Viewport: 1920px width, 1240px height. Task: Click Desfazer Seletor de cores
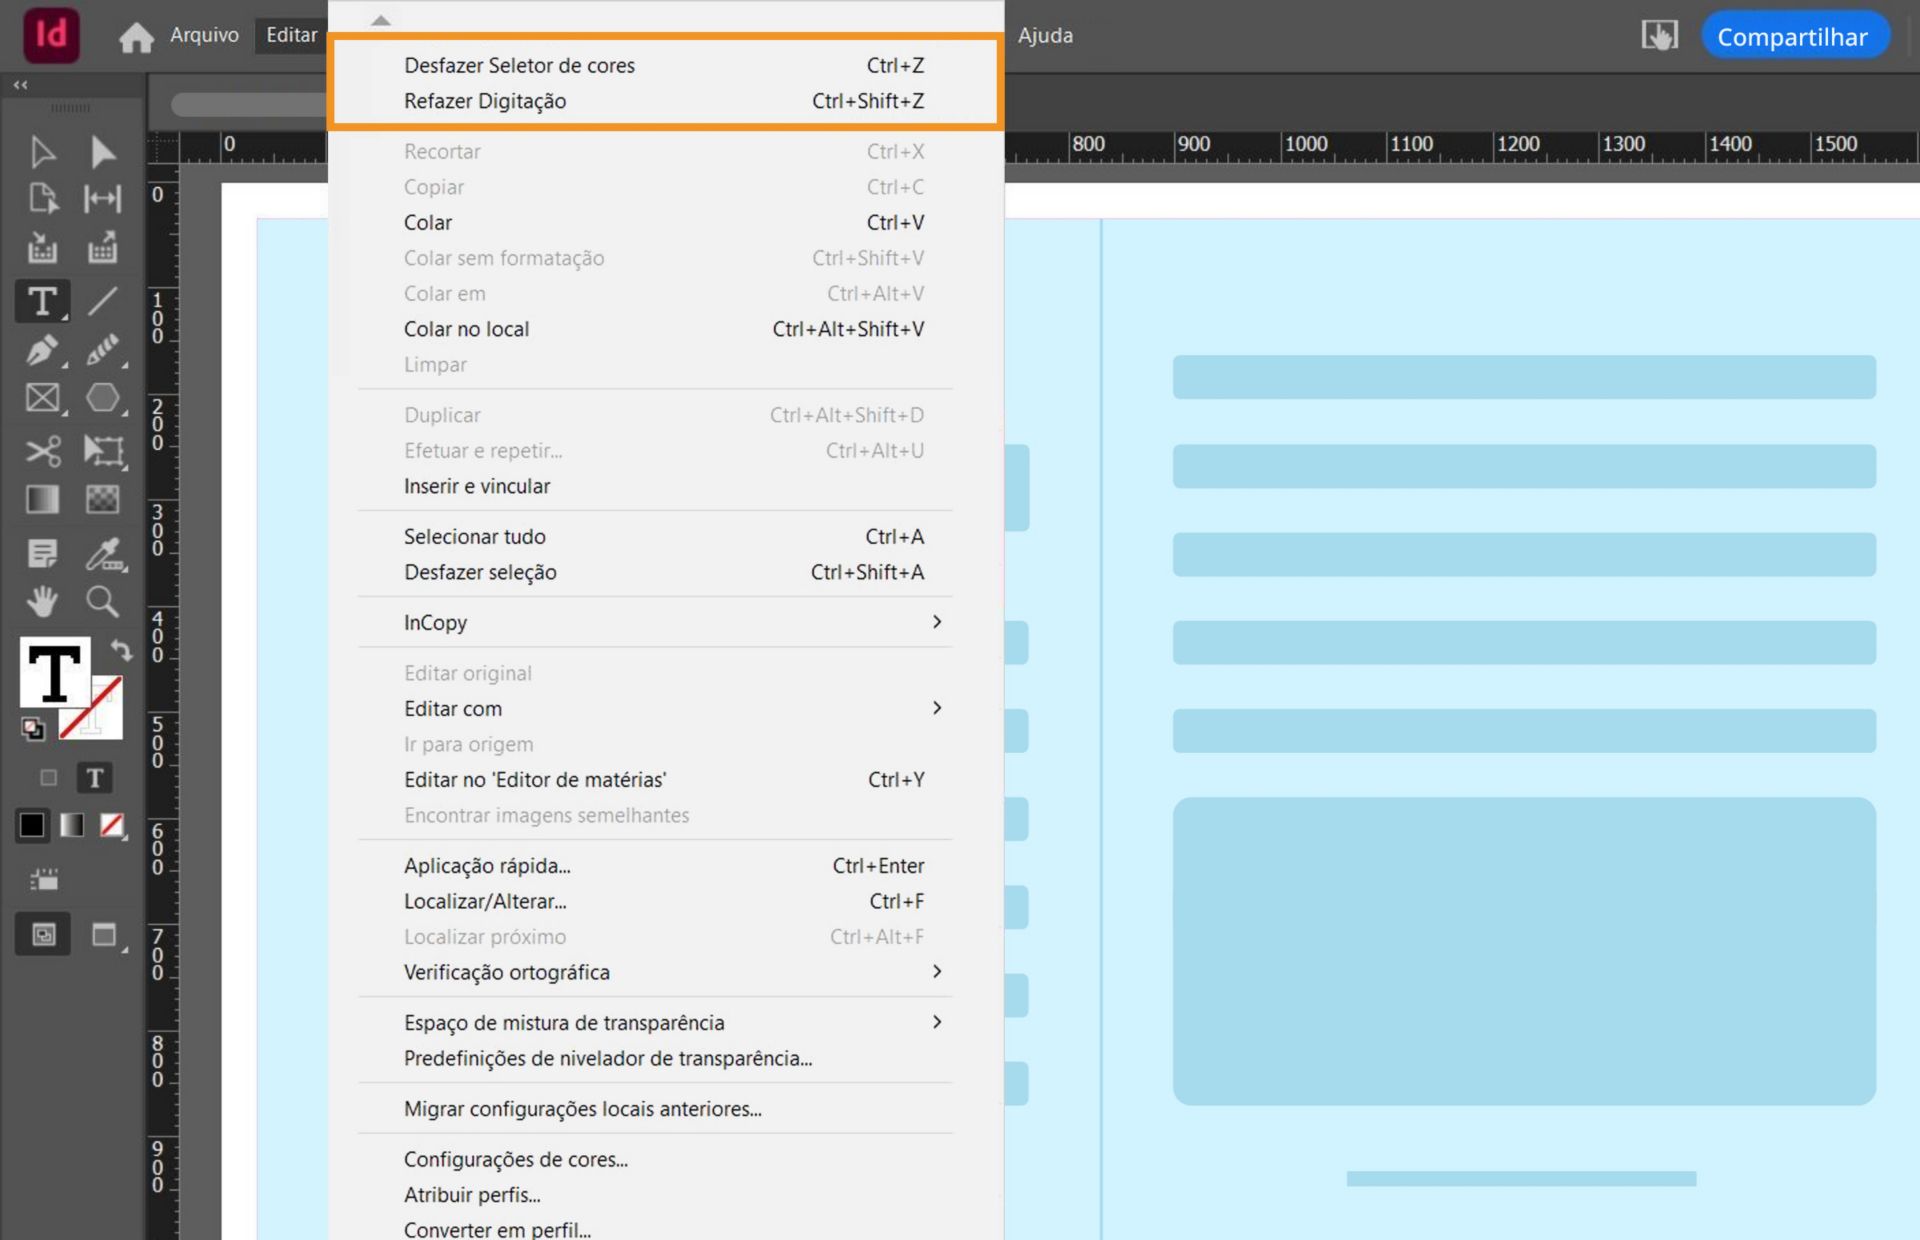click(x=519, y=66)
